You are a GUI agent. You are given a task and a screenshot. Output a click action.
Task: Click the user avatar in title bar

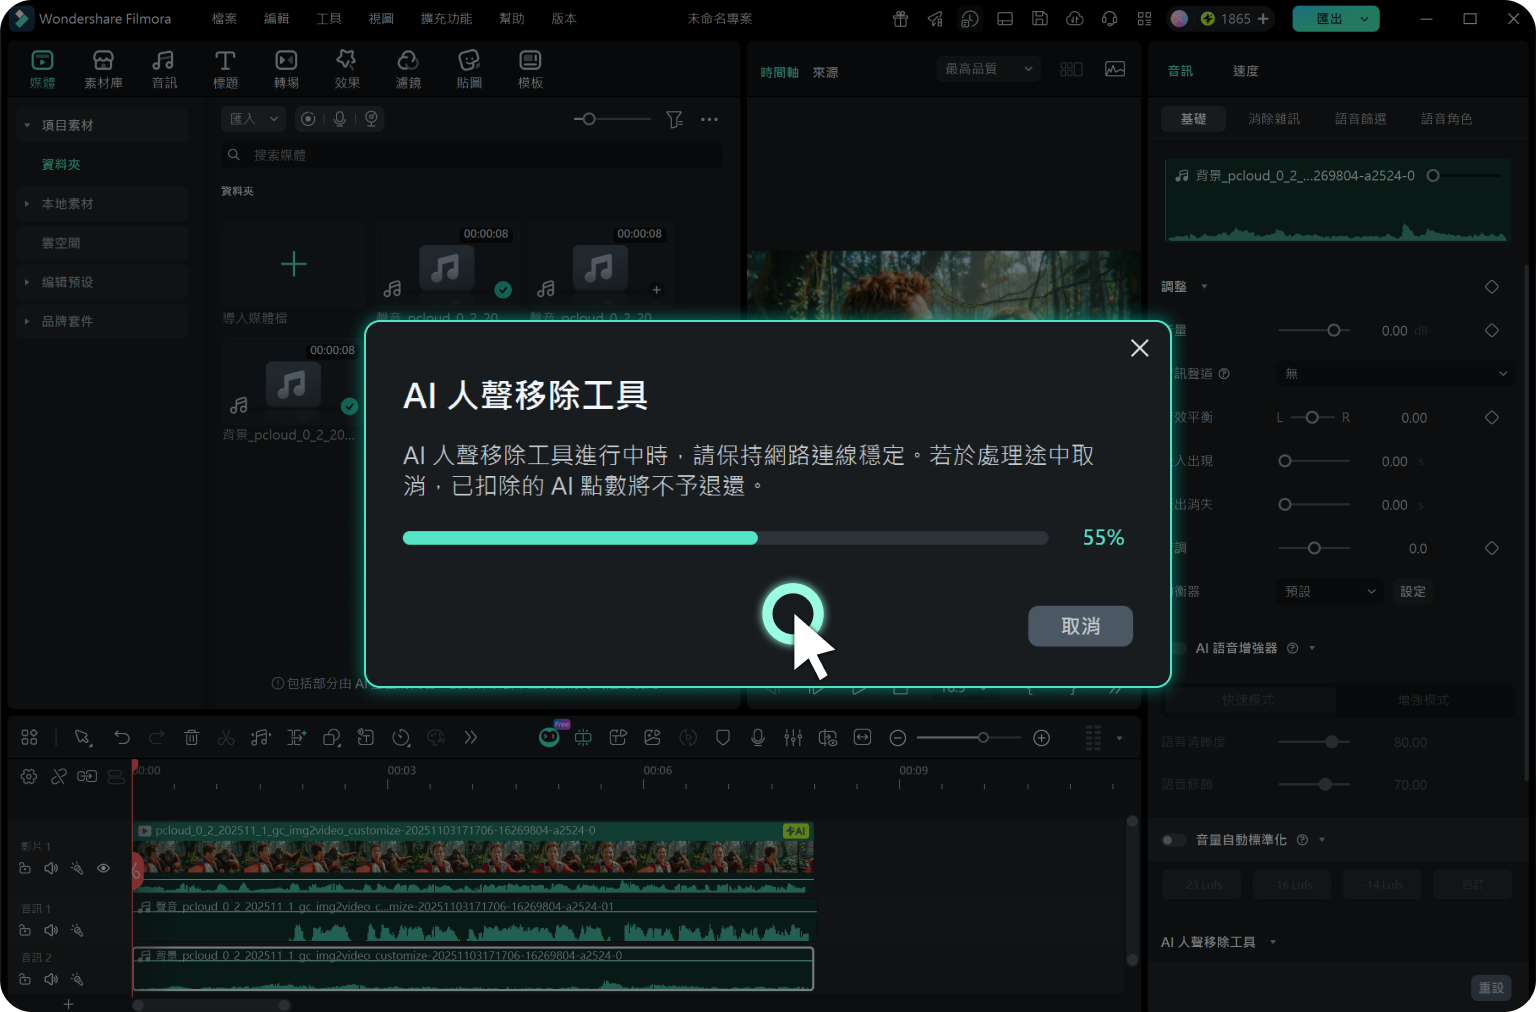point(1180,19)
